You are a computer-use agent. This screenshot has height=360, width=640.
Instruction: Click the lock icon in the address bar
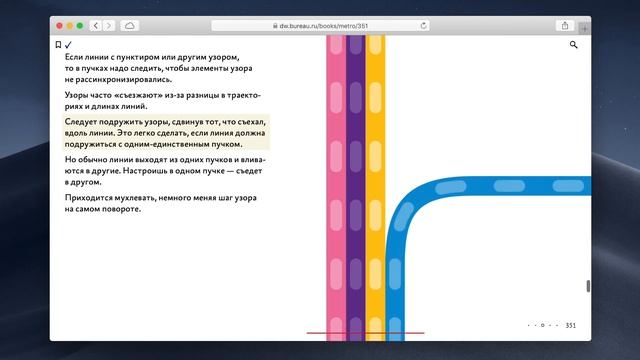275,26
